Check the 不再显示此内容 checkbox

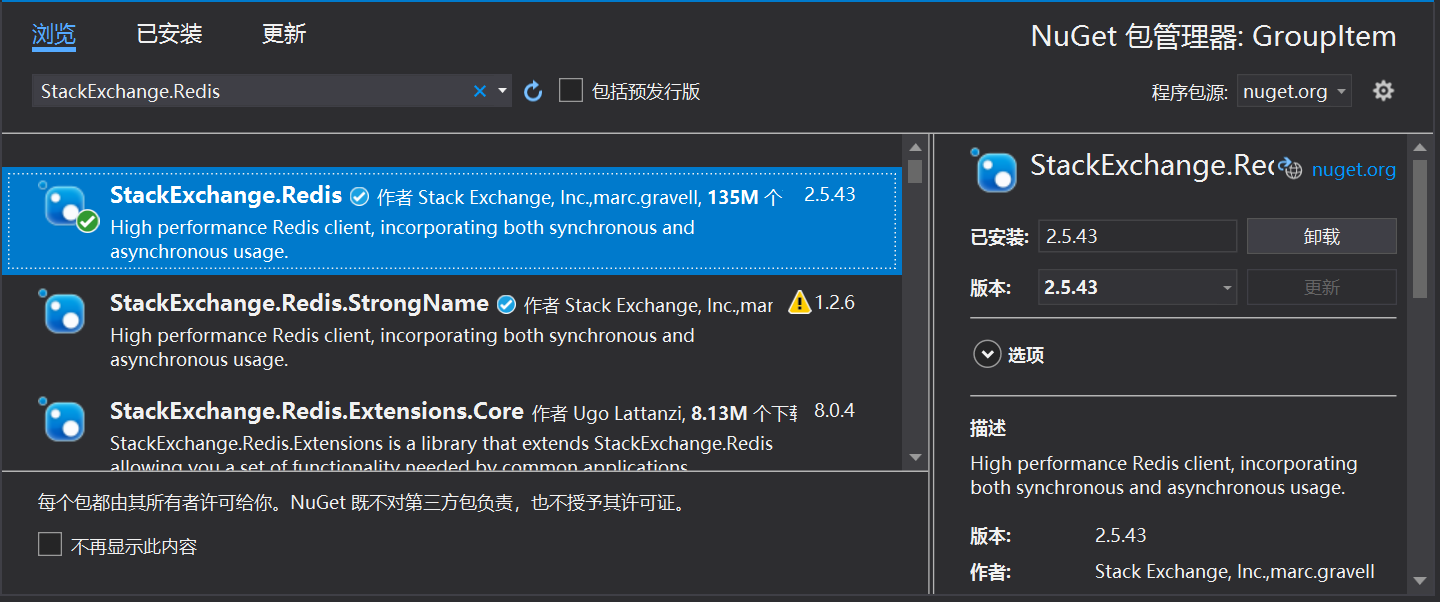50,545
